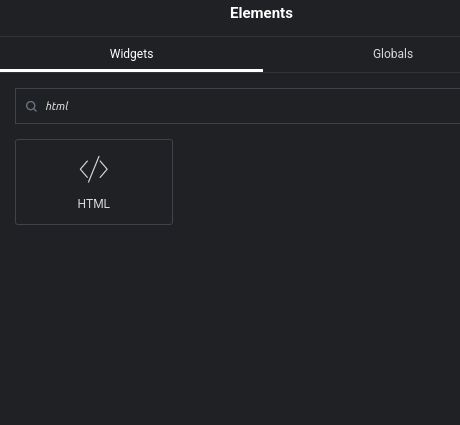The image size is (460, 425).
Task: Click the Elements panel title
Action: tap(261, 13)
